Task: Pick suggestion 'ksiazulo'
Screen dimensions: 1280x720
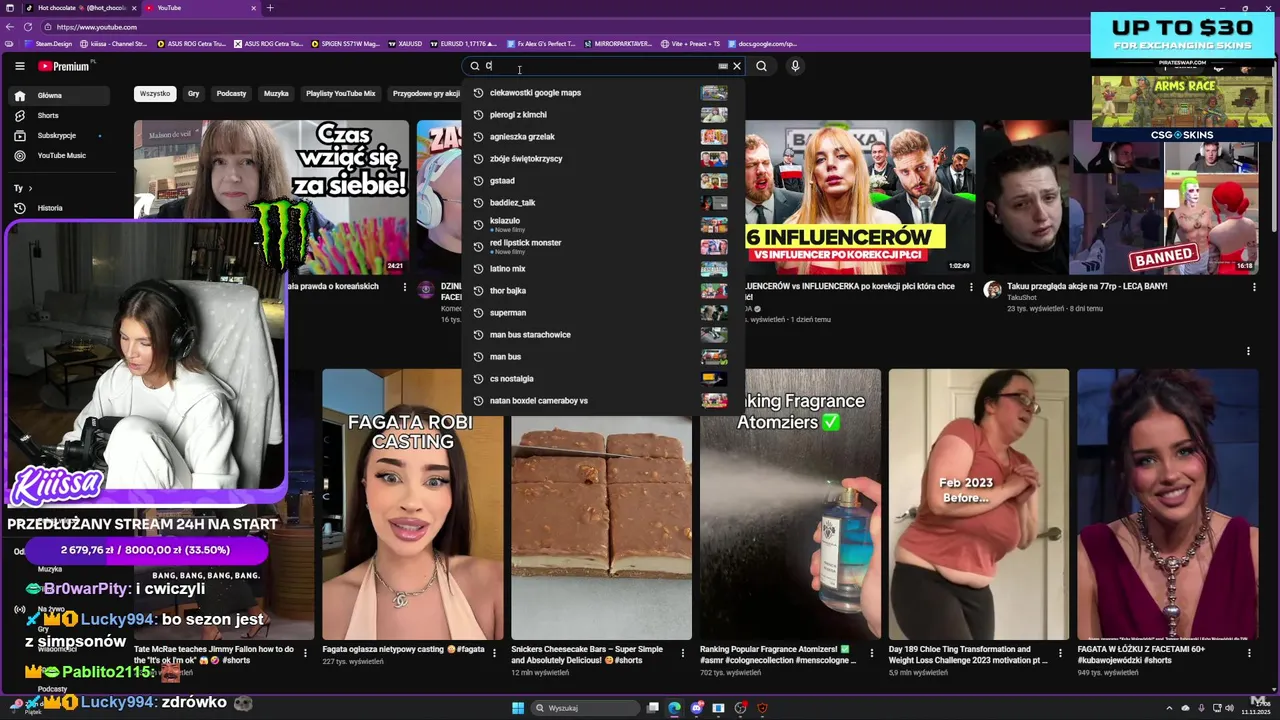Action: click(x=603, y=225)
